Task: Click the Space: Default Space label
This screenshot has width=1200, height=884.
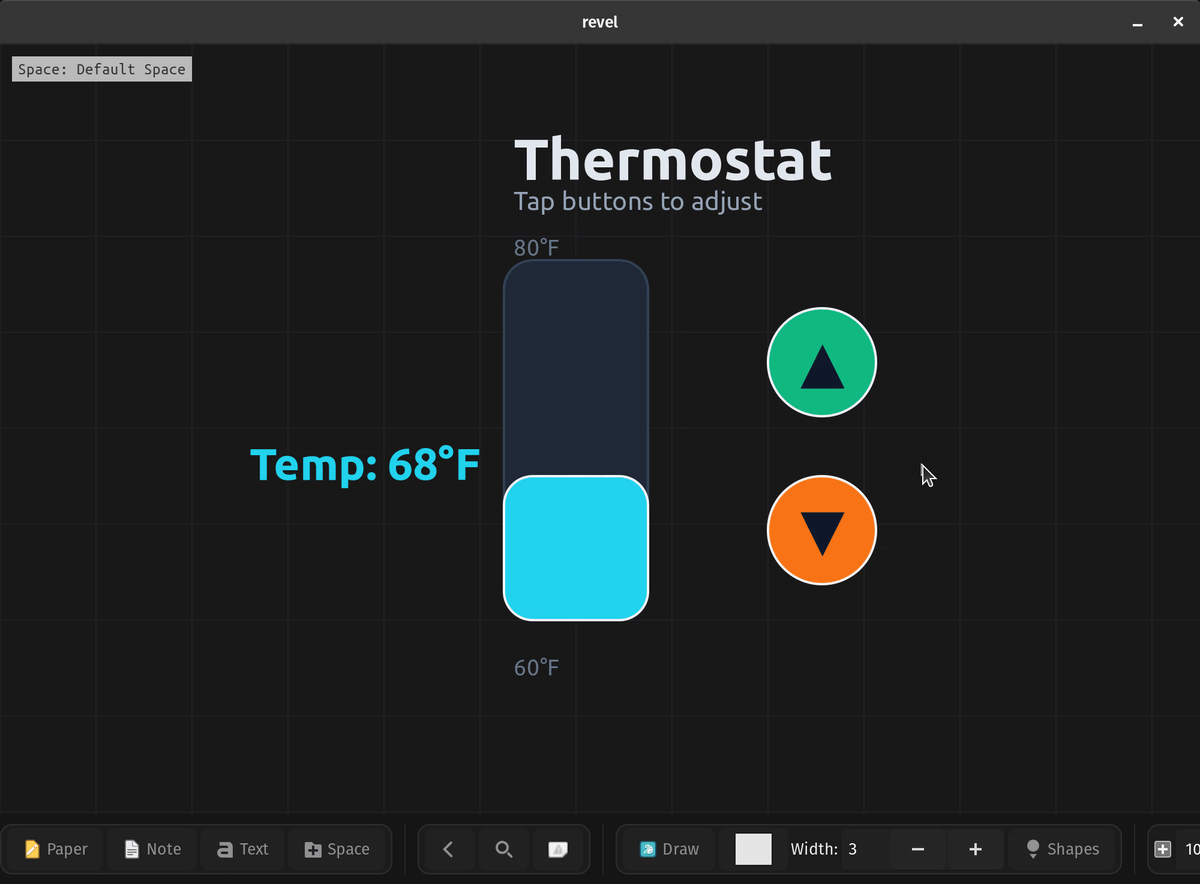Action: click(x=102, y=69)
